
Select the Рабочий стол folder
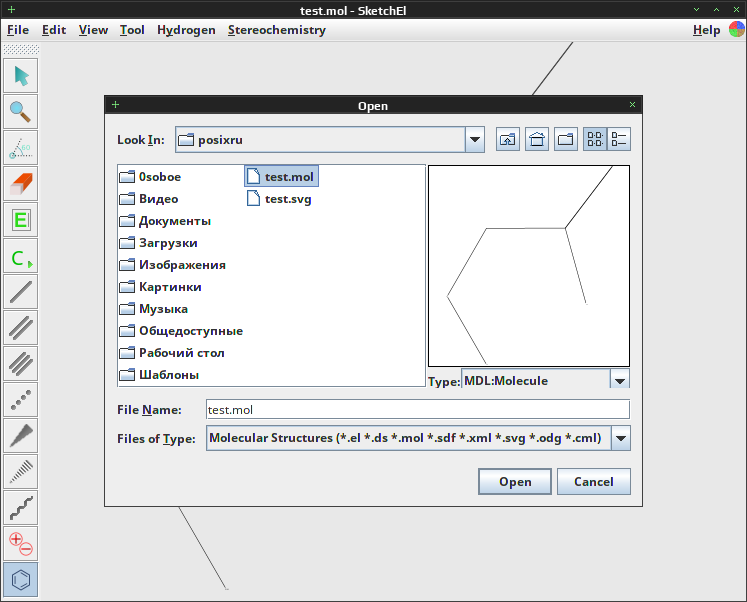pos(172,352)
